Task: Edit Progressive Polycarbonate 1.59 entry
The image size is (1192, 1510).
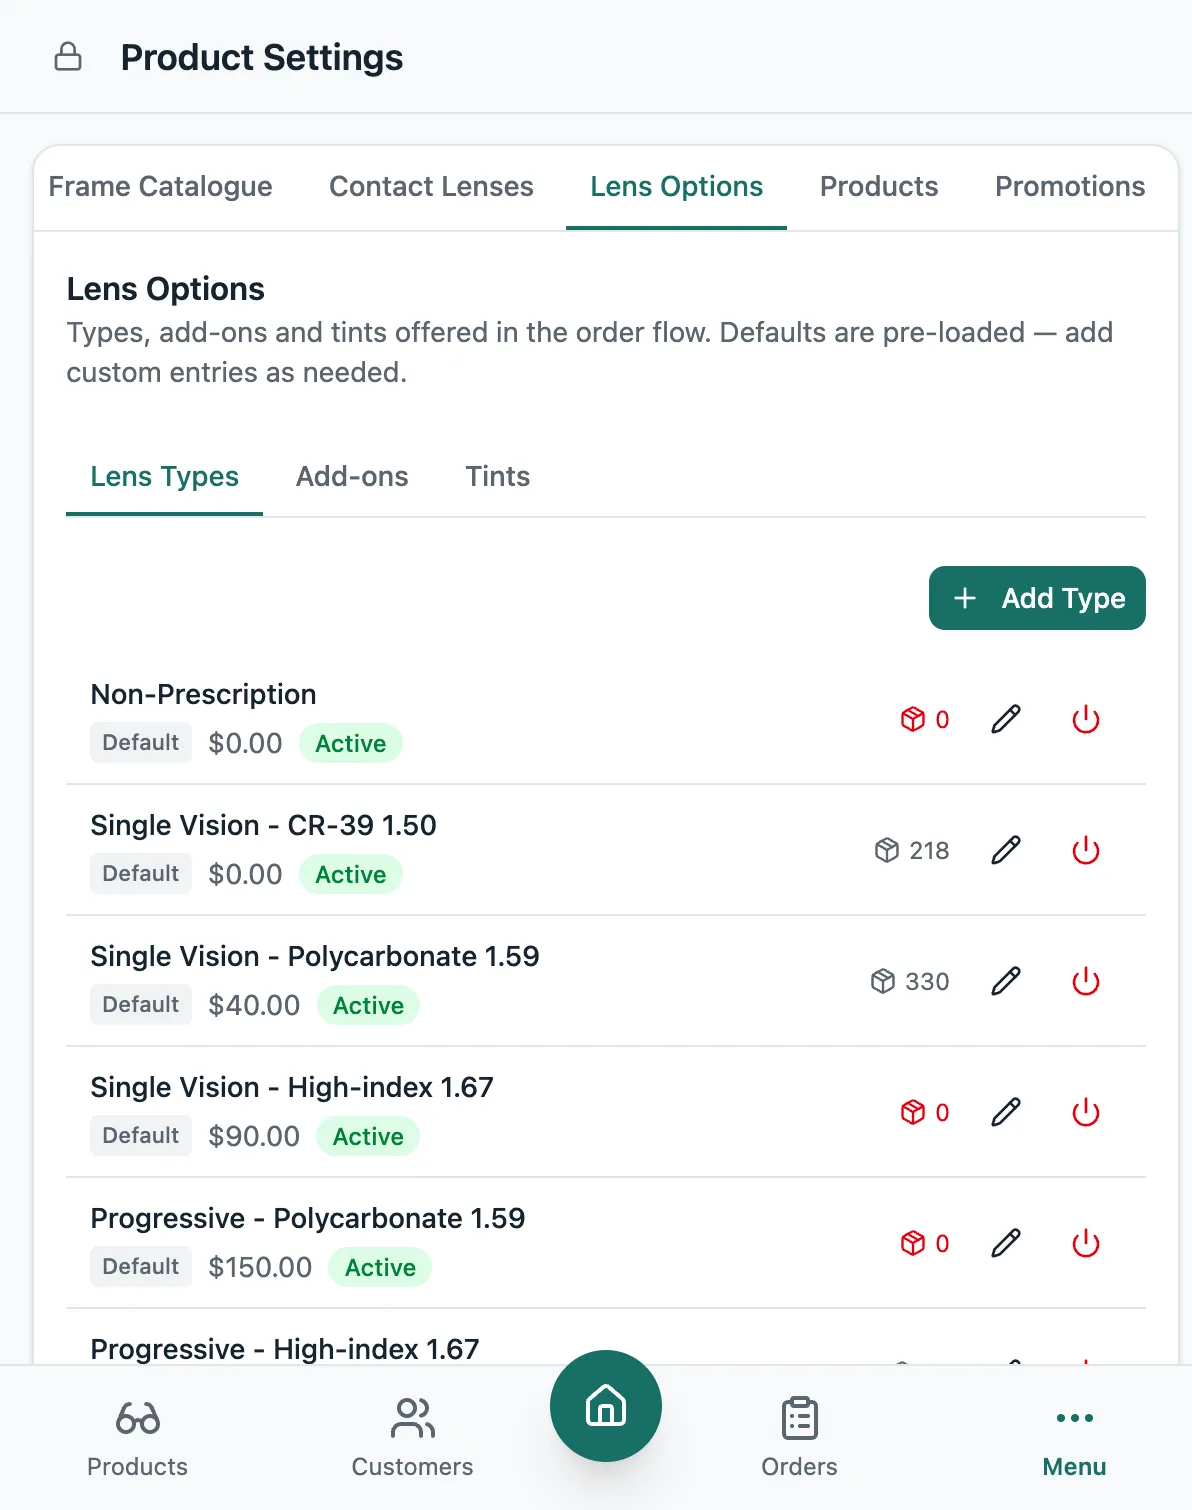Action: [1006, 1243]
